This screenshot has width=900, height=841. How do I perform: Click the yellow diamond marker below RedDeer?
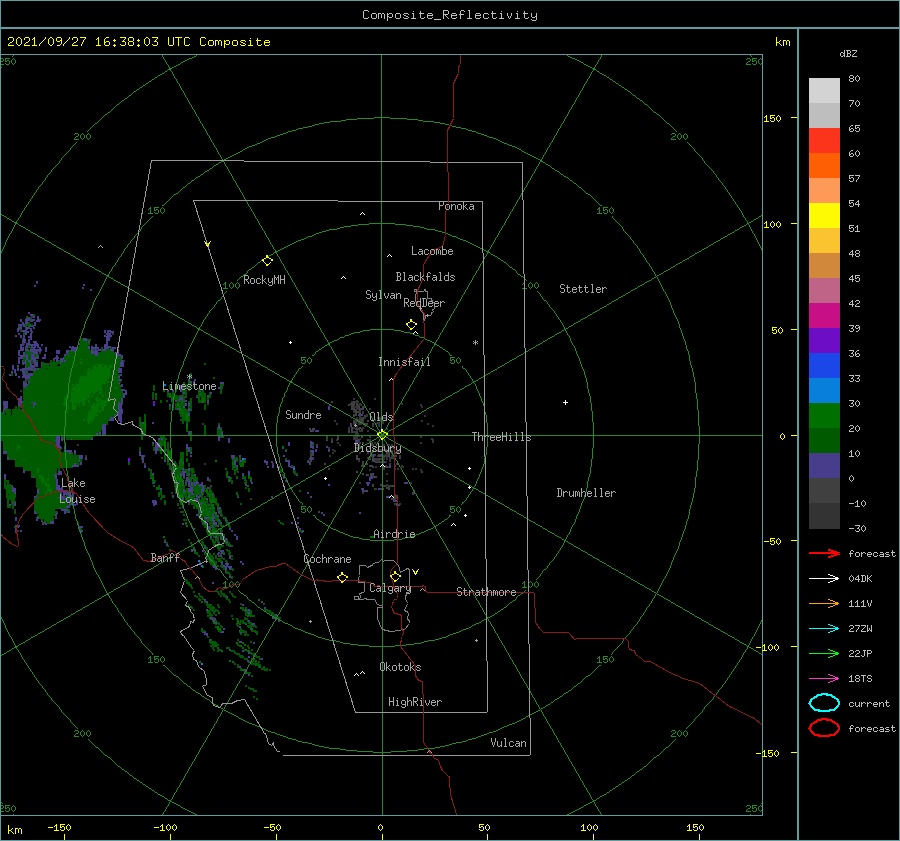[x=411, y=325]
